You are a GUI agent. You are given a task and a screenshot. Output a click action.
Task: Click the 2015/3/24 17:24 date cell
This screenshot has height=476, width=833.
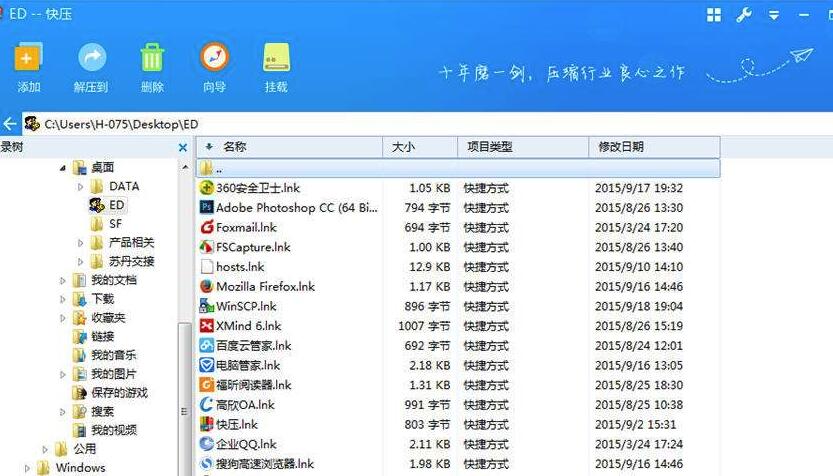pos(639,444)
